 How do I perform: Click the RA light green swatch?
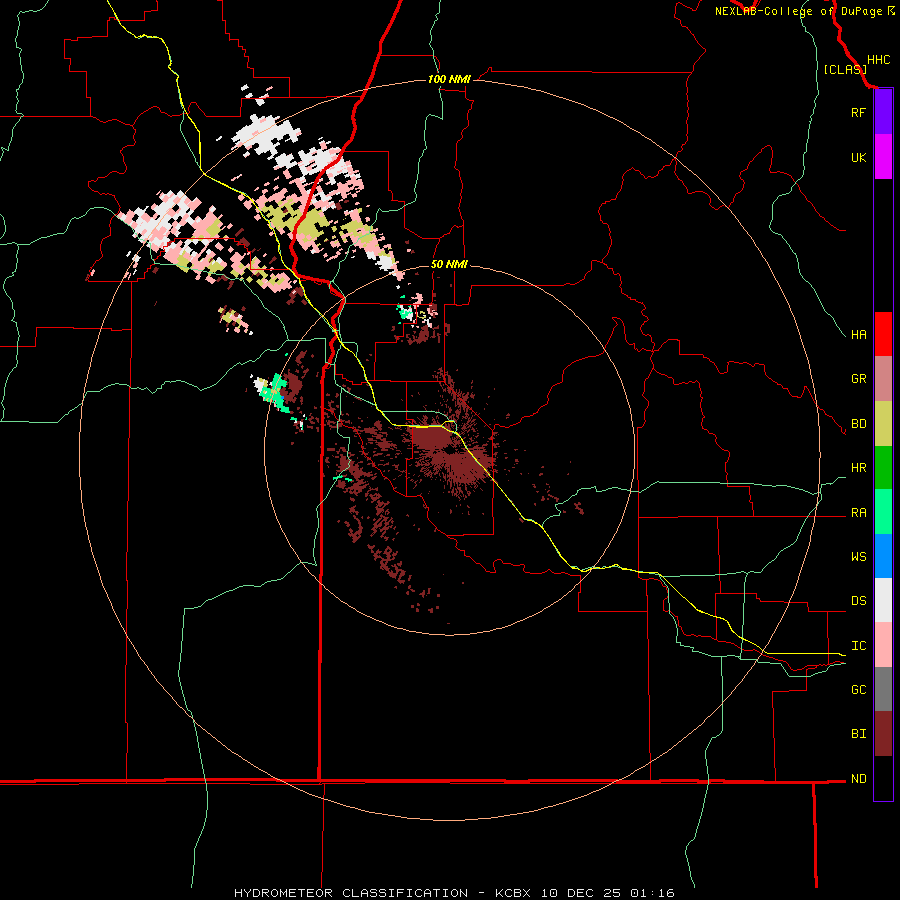(x=883, y=512)
